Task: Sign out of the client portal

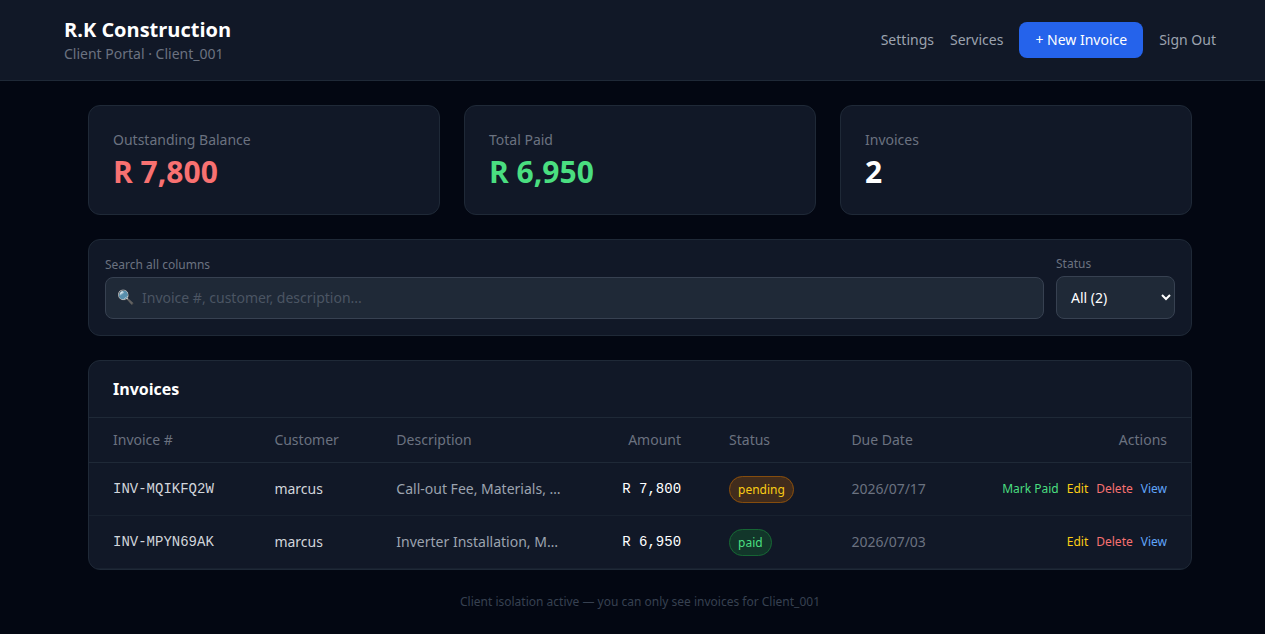Action: pyautogui.click(x=1187, y=40)
